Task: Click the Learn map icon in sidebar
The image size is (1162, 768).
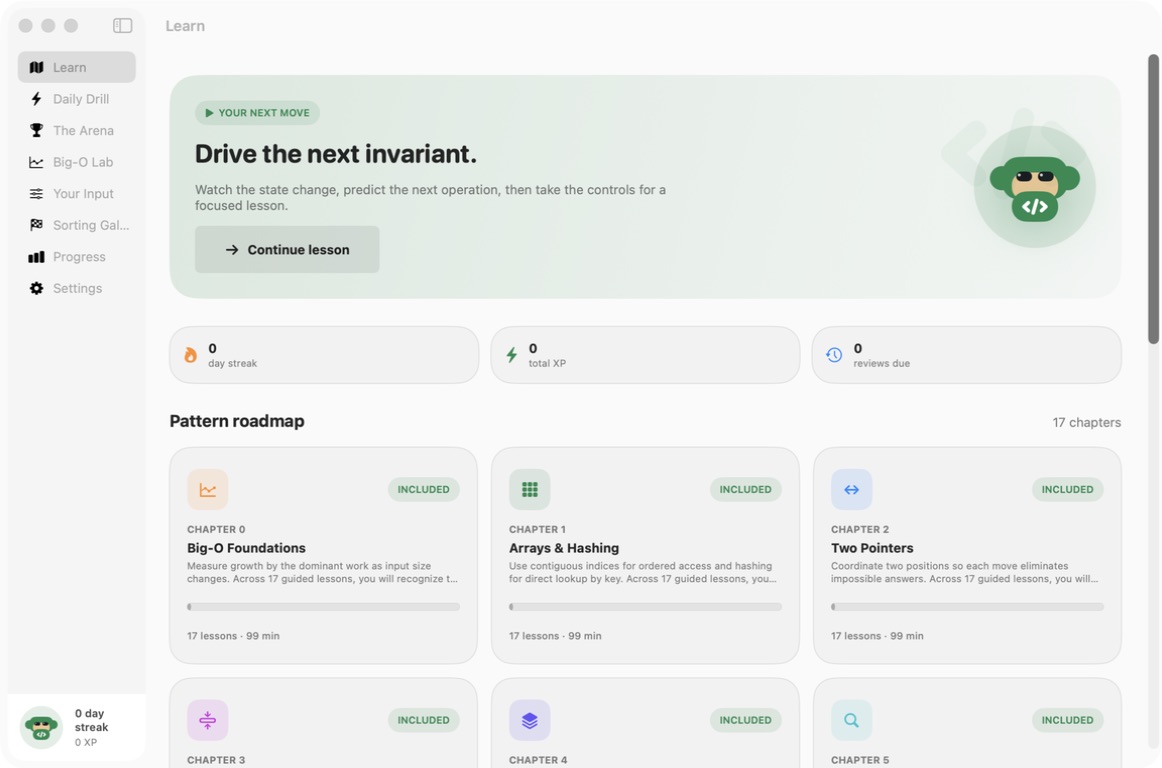Action: [x=36, y=67]
